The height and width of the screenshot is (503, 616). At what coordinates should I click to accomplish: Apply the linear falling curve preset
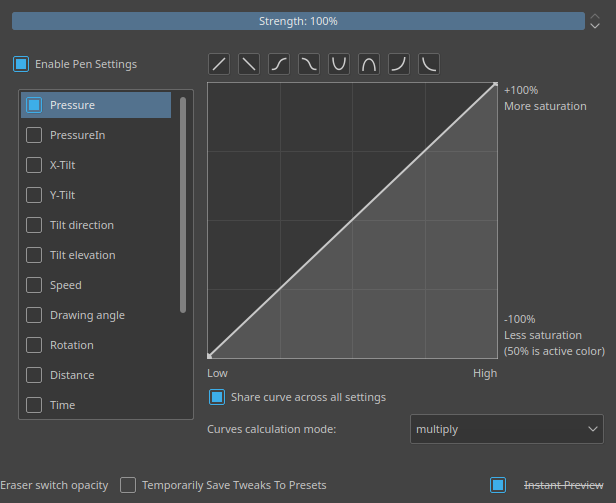click(x=249, y=64)
